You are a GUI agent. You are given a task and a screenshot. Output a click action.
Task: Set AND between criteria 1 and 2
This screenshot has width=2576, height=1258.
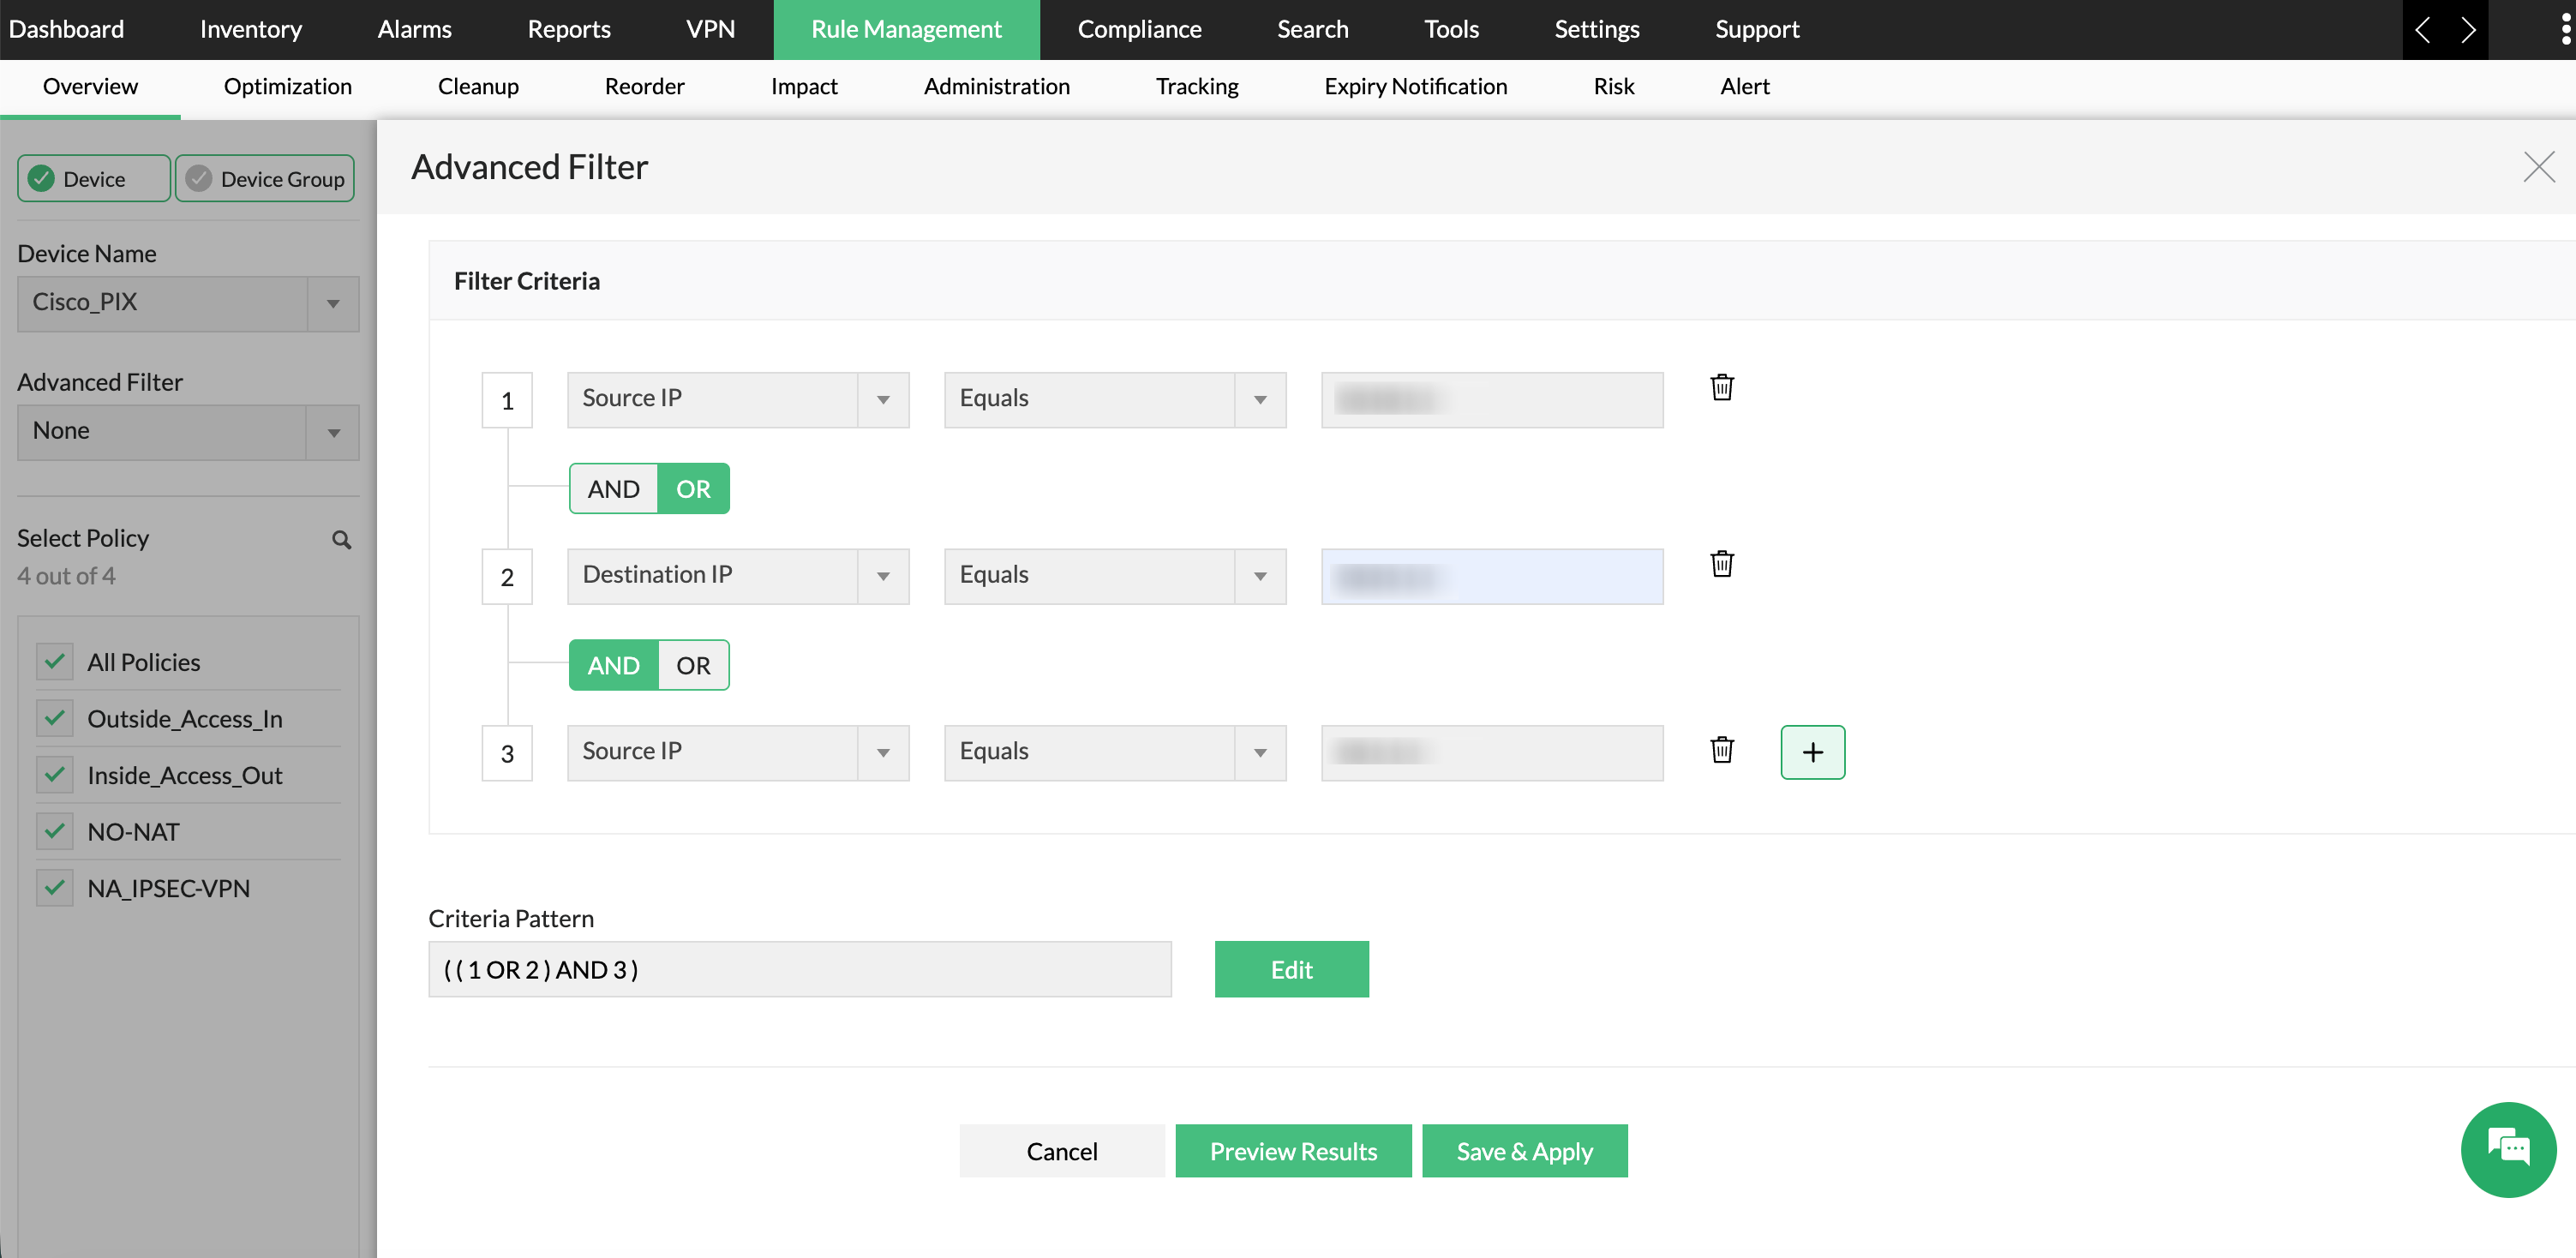click(x=613, y=489)
